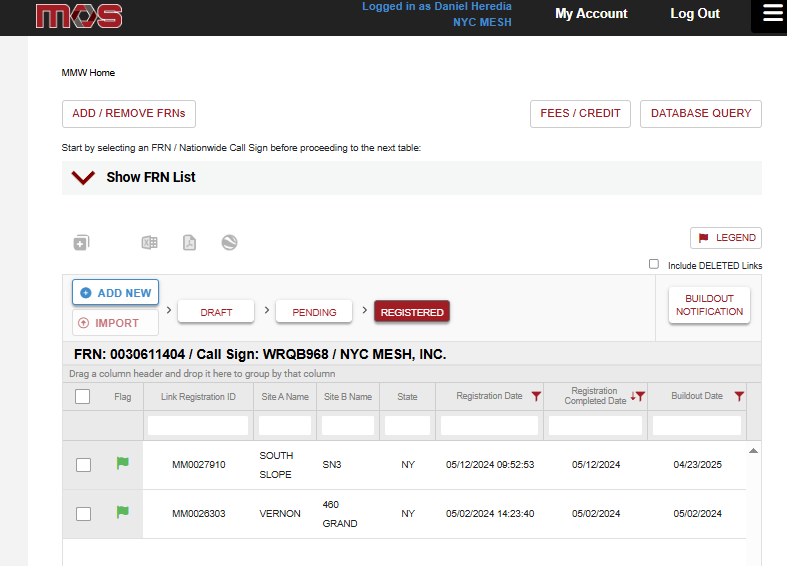Tick the select-all checkbox in header
The width and height of the screenshot is (787, 566).
pyautogui.click(x=83, y=397)
